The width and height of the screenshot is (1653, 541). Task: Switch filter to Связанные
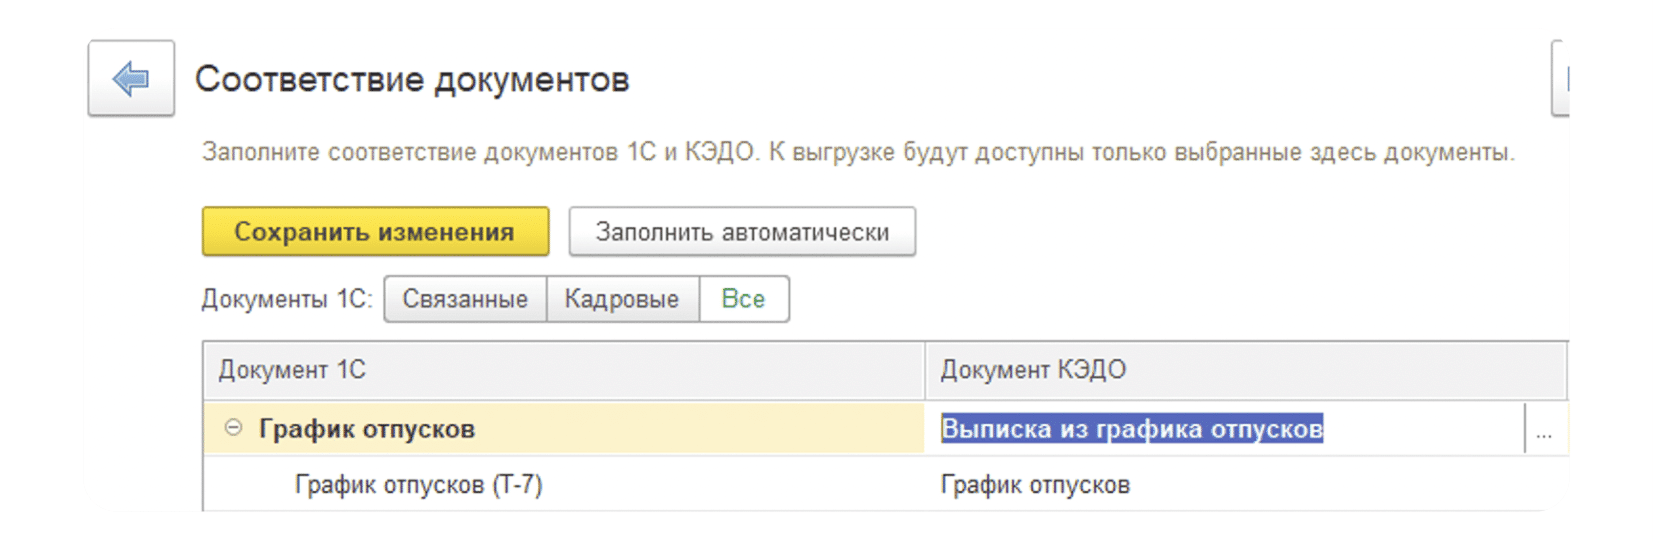465,299
